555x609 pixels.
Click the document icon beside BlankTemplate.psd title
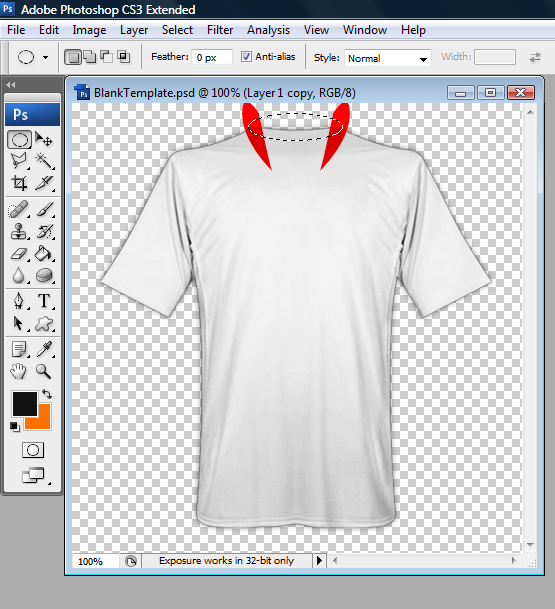click(82, 92)
